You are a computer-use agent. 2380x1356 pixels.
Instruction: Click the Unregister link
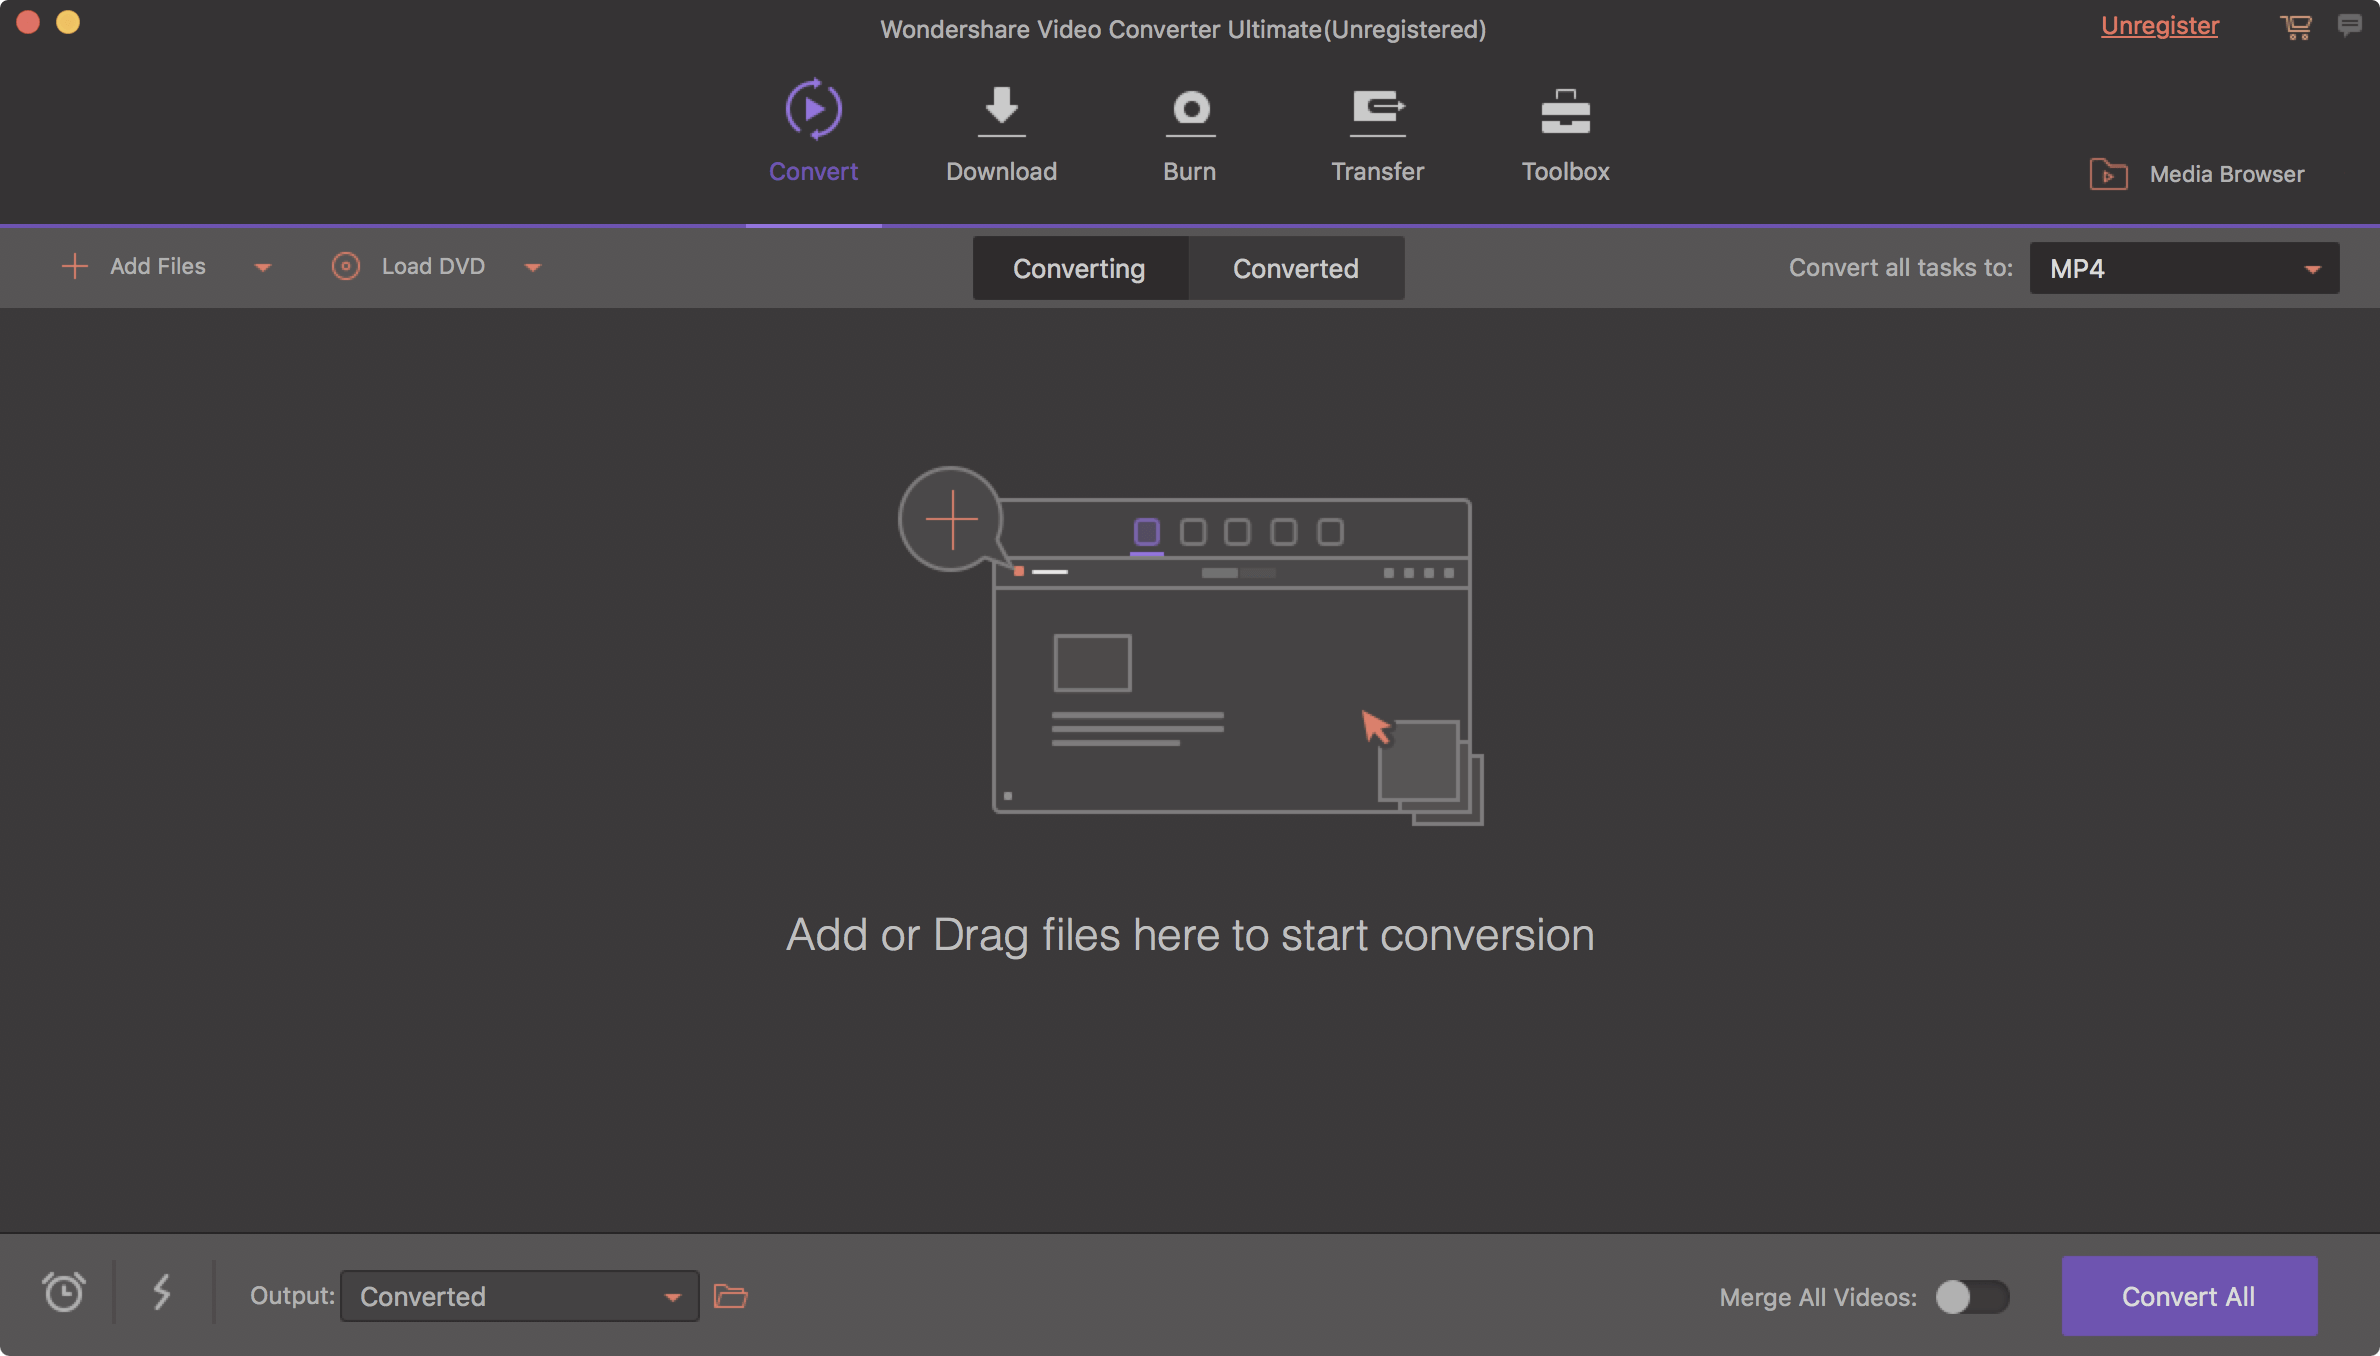coord(2159,26)
